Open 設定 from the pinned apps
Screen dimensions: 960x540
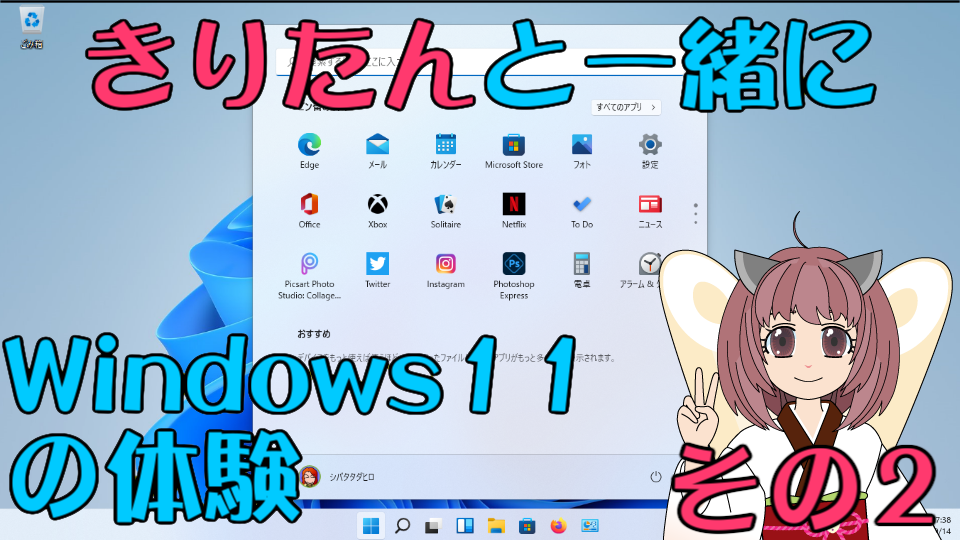pyautogui.click(x=650, y=151)
